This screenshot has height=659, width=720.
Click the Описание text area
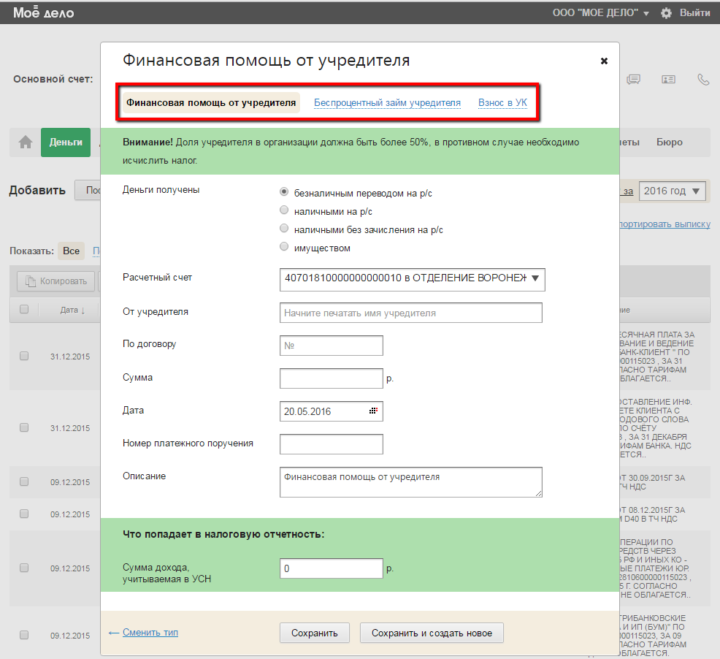(x=411, y=482)
